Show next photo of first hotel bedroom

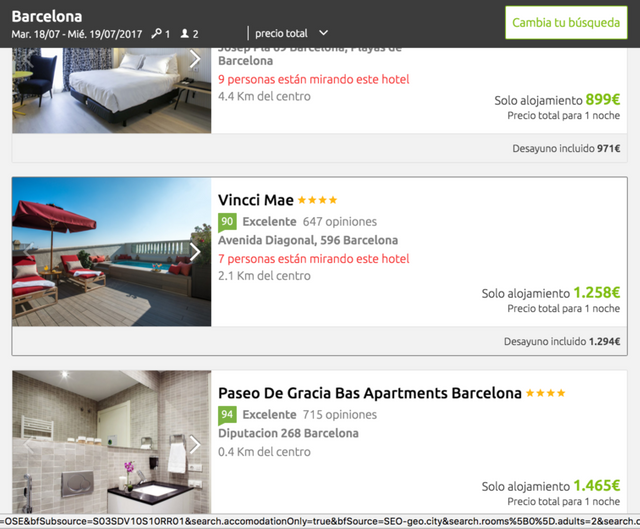(x=195, y=59)
